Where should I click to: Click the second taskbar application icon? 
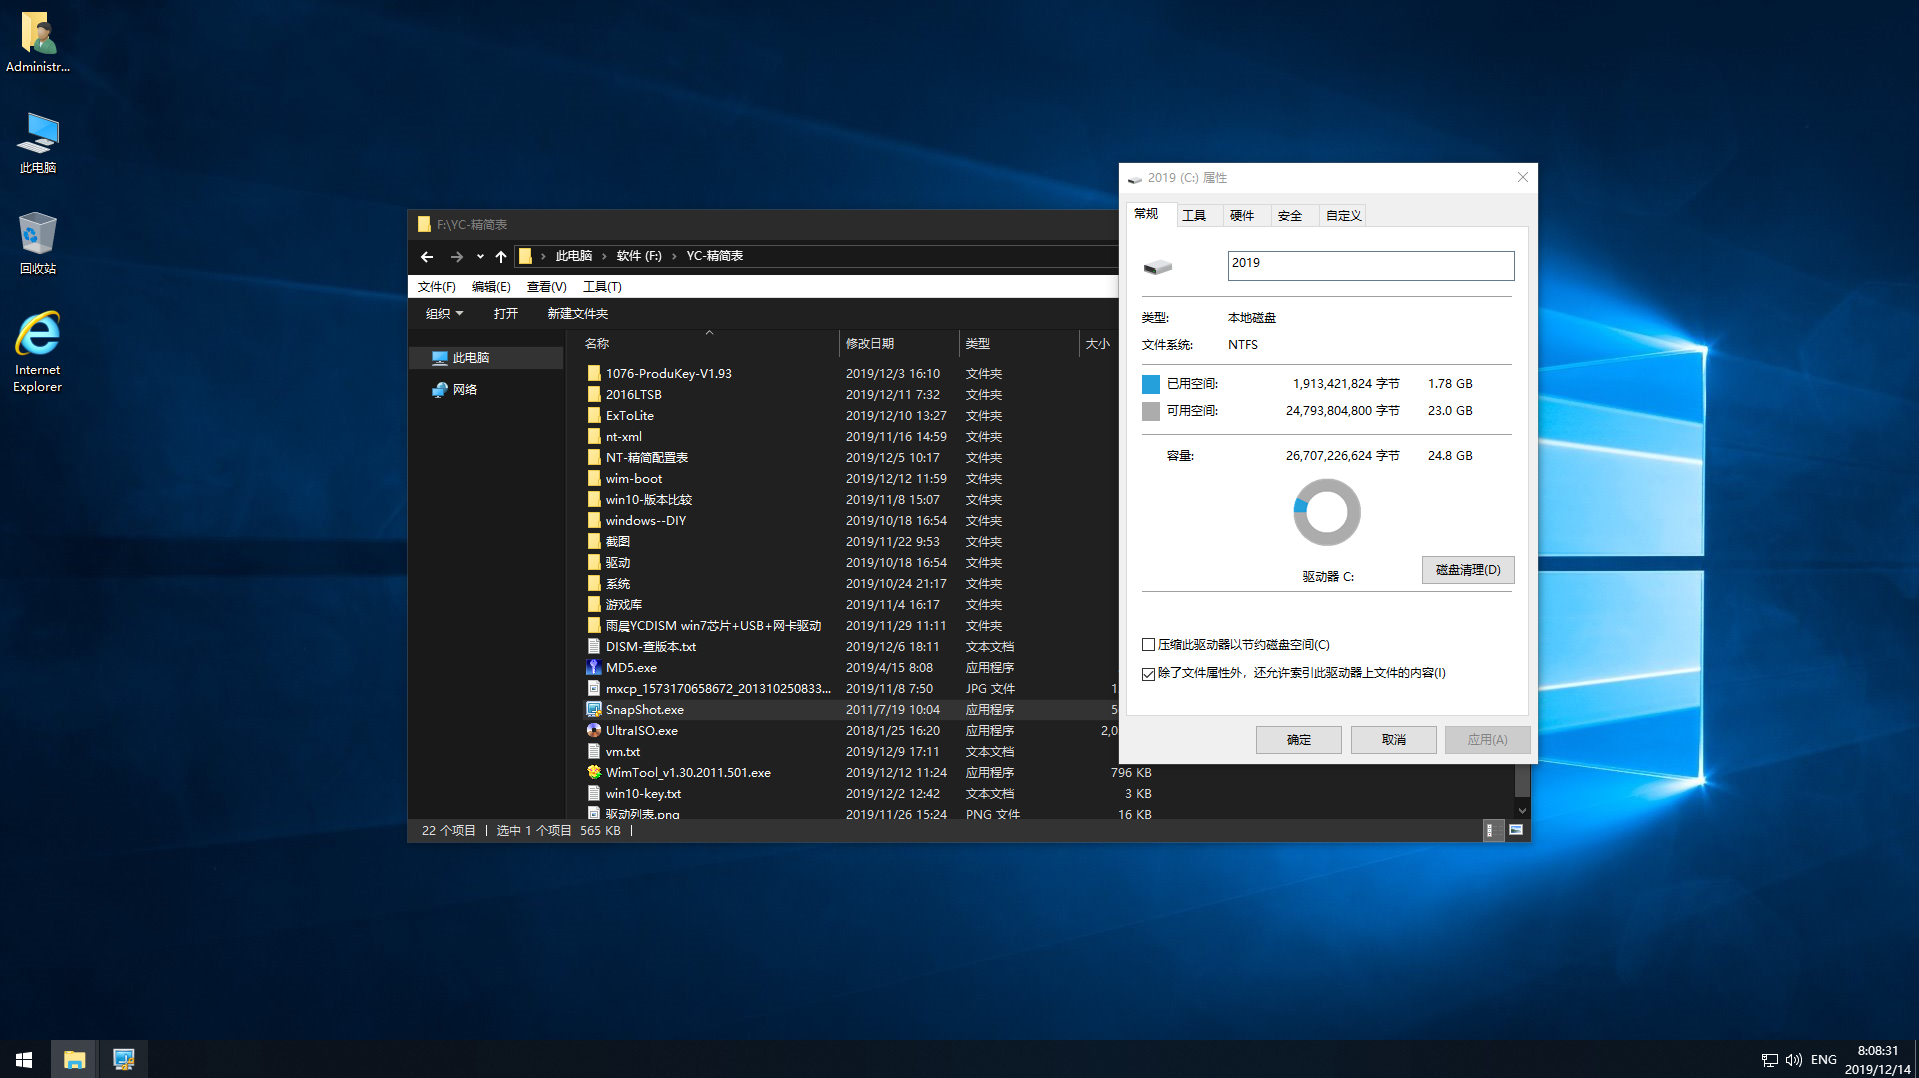pos(123,1059)
